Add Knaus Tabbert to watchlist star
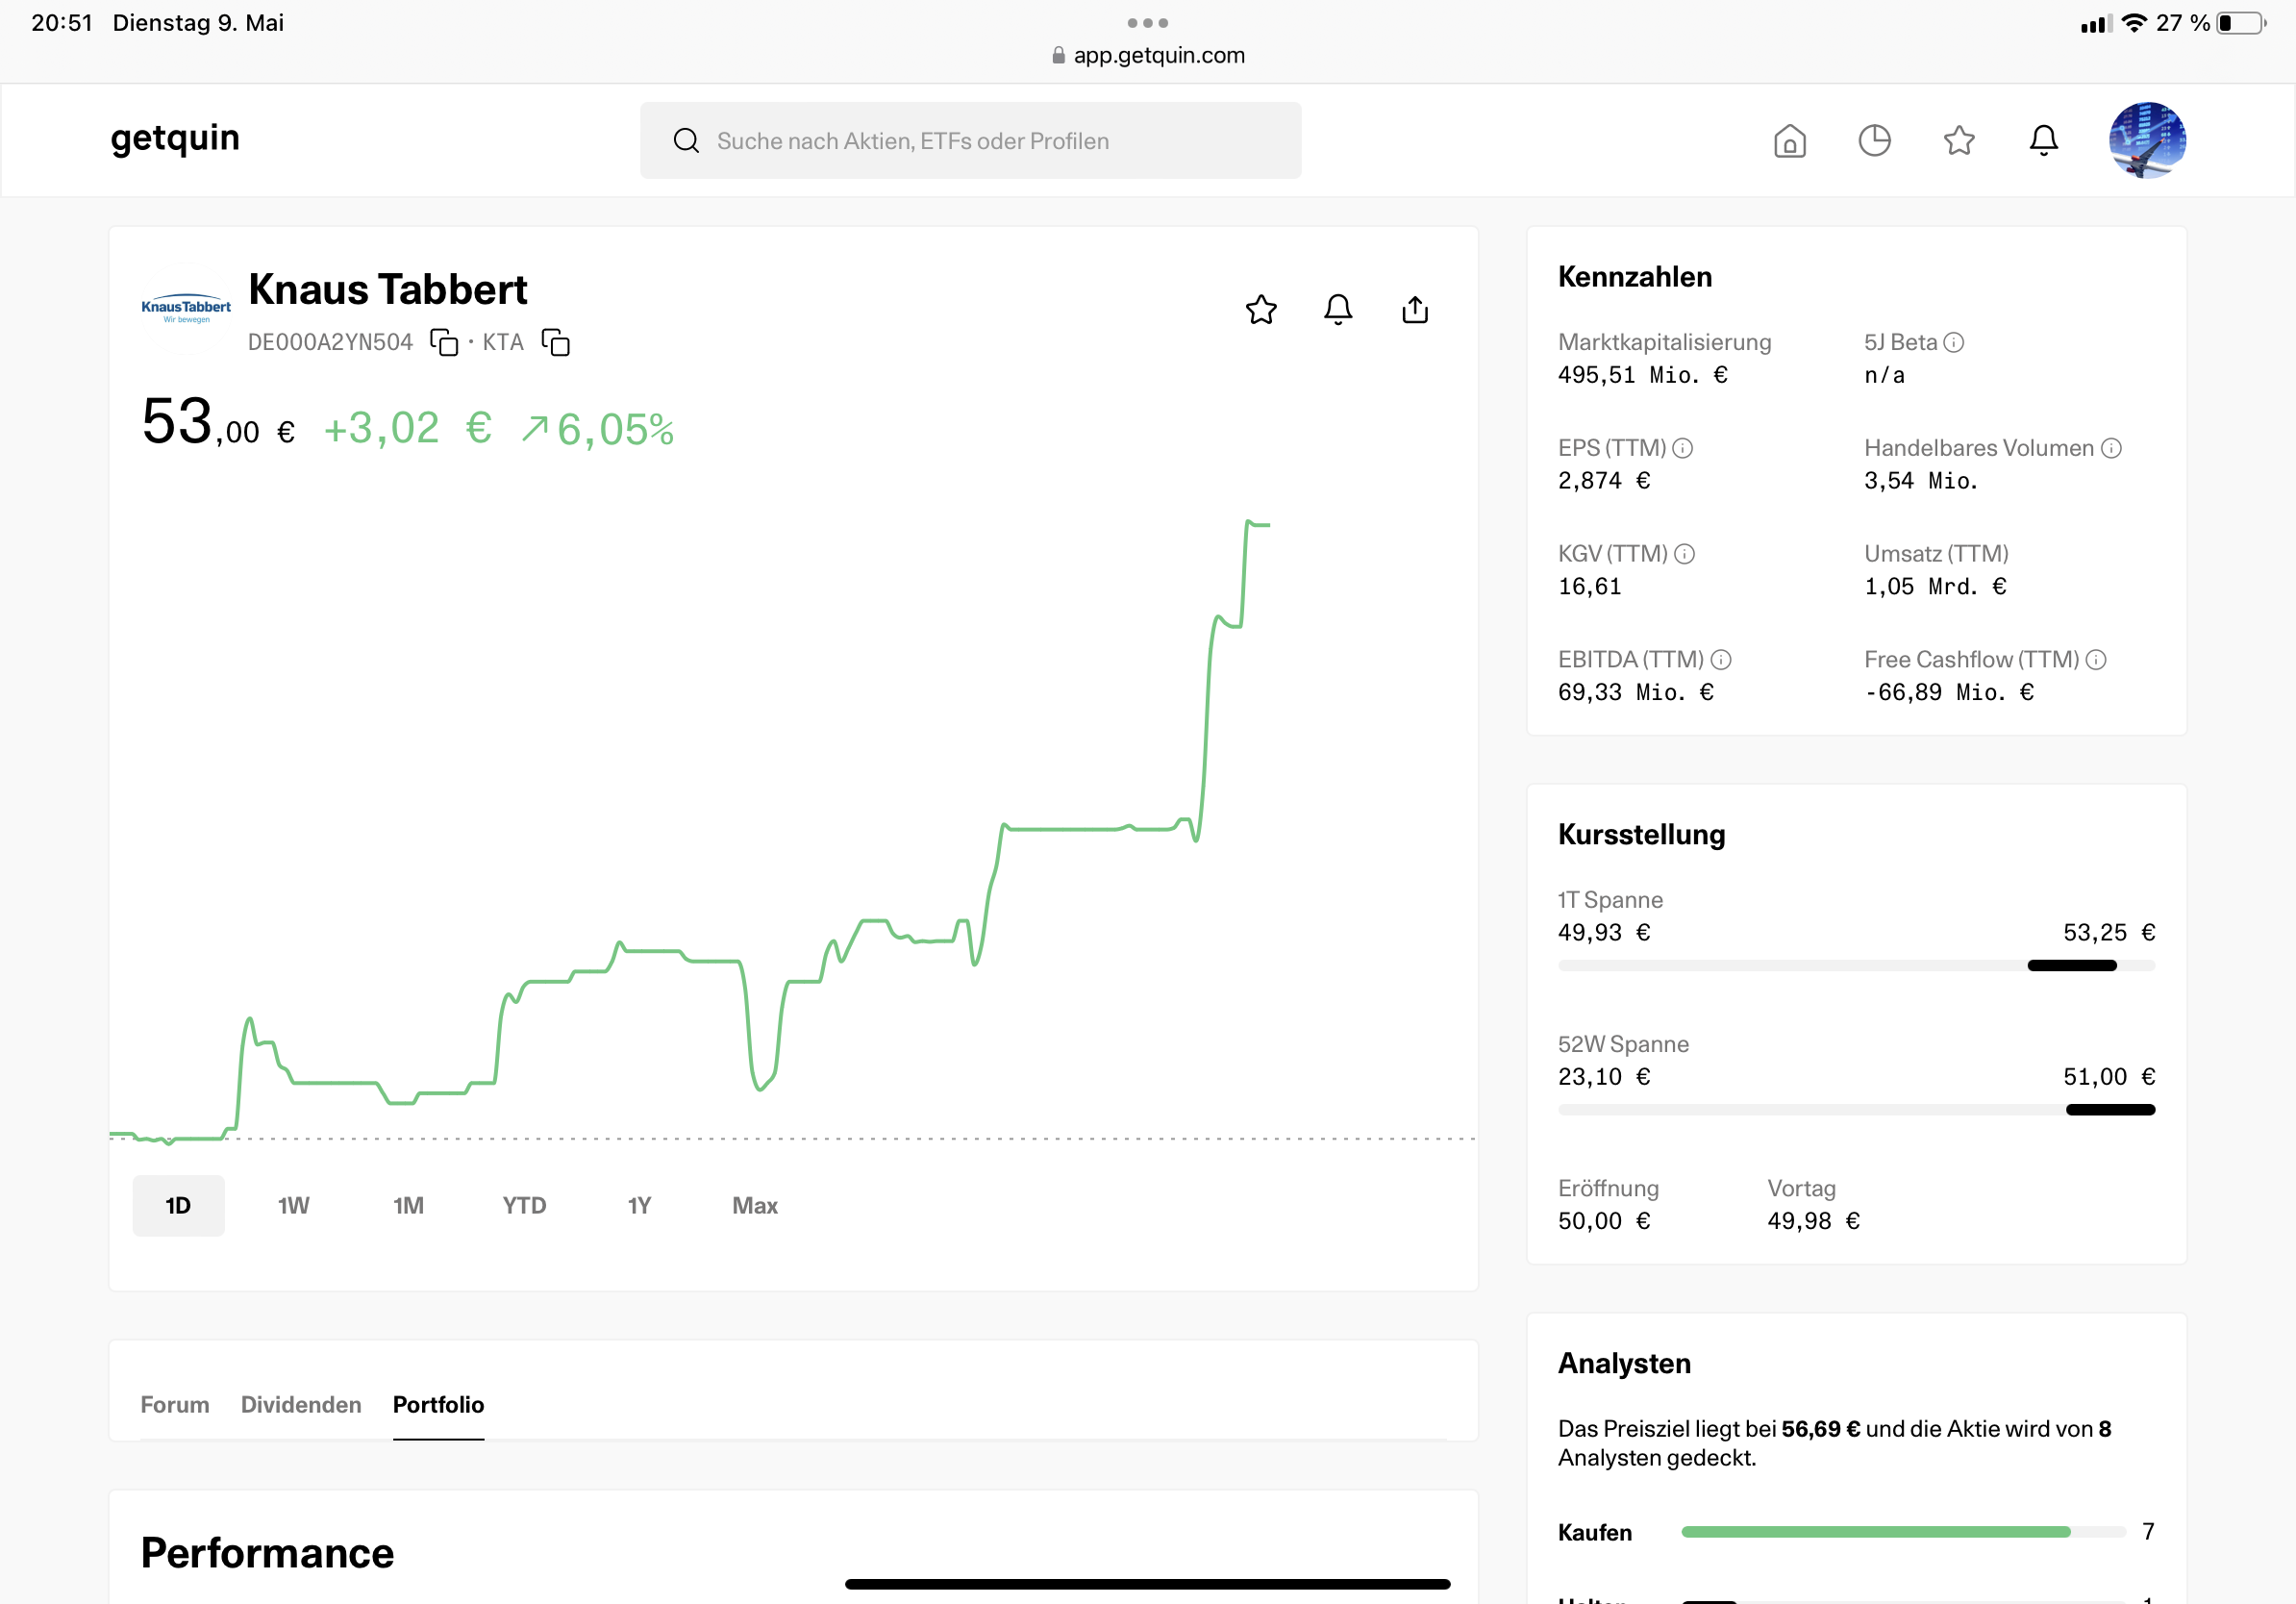This screenshot has width=2296, height=1604. (1261, 310)
